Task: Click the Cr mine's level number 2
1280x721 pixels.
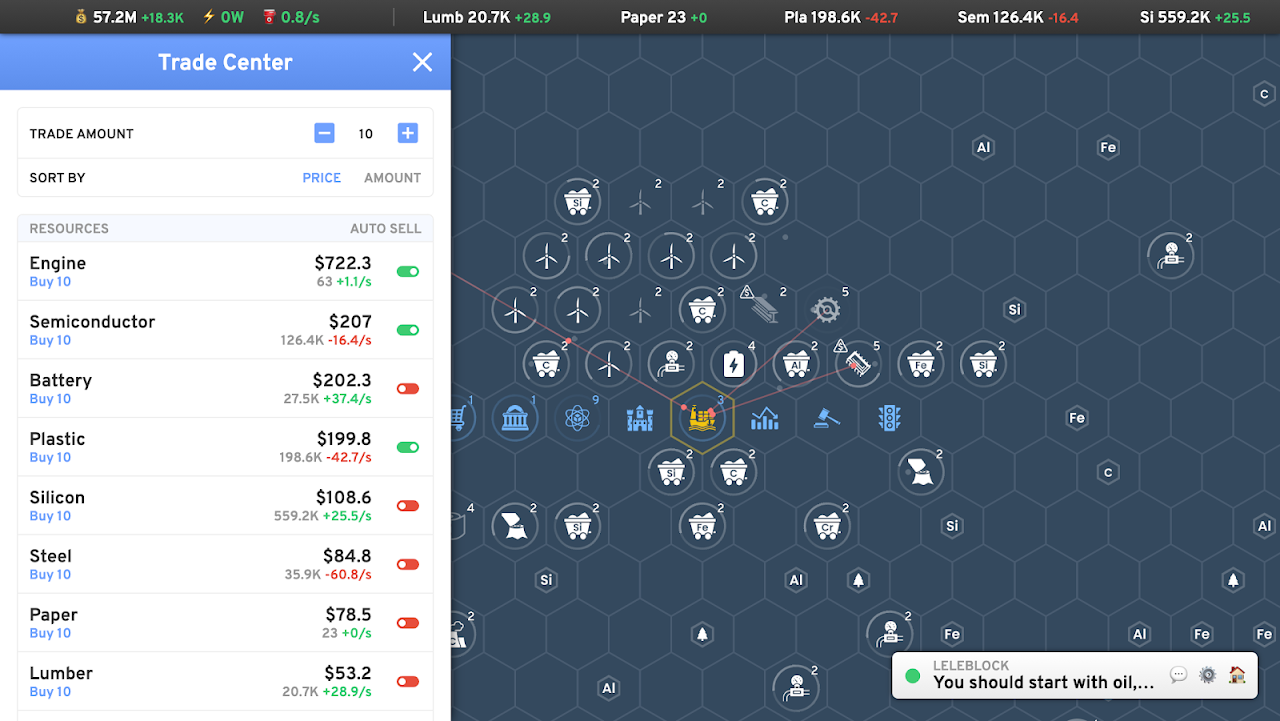Action: pos(846,508)
